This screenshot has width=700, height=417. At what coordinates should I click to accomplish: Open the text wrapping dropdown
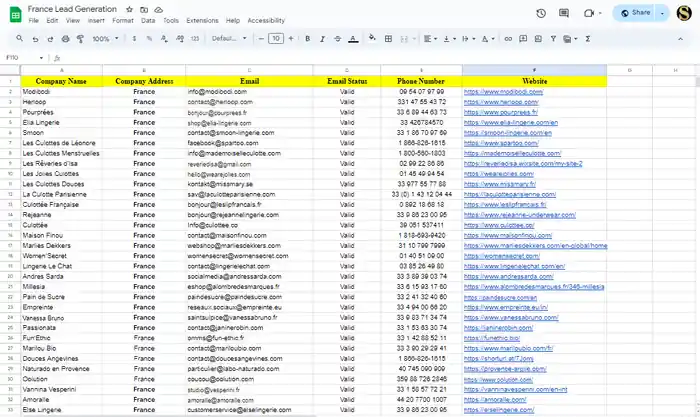(x=469, y=39)
